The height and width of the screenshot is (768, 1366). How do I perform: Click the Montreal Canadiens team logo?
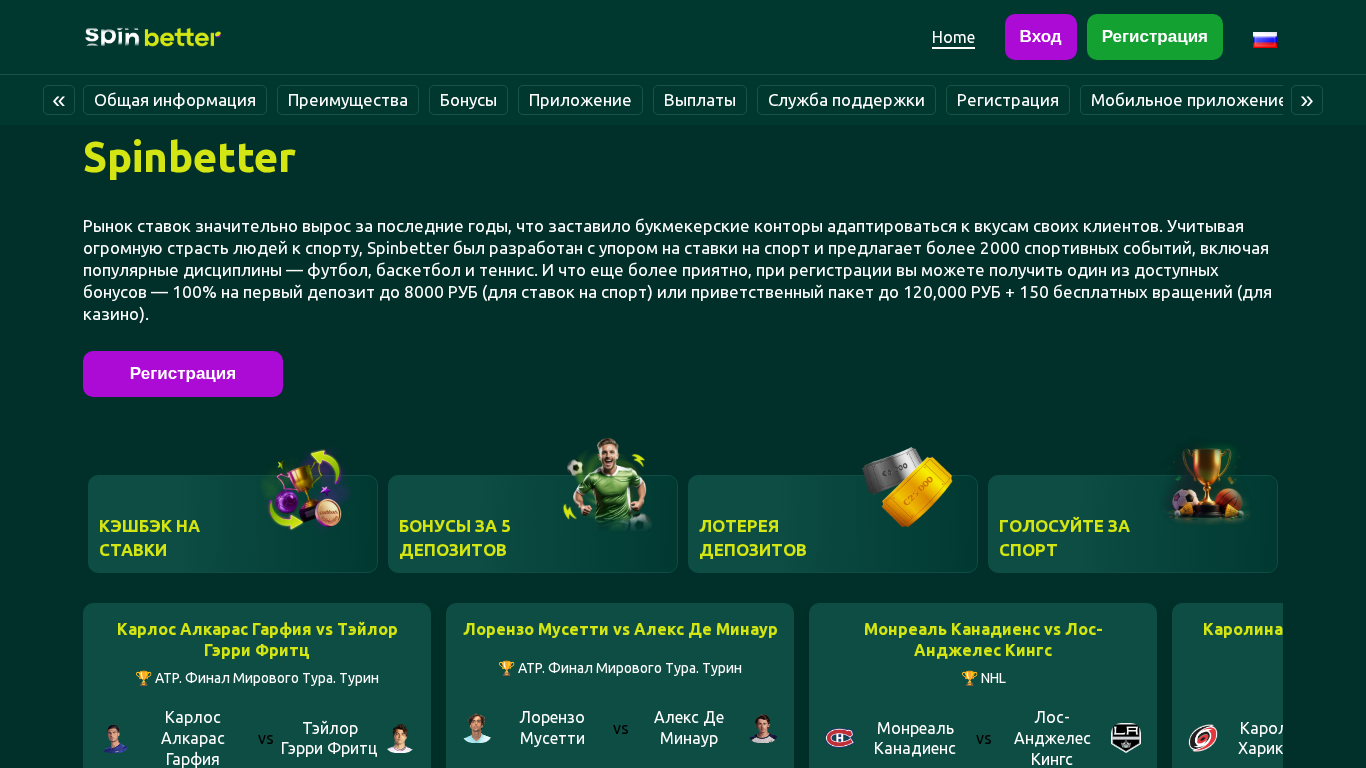(x=840, y=738)
